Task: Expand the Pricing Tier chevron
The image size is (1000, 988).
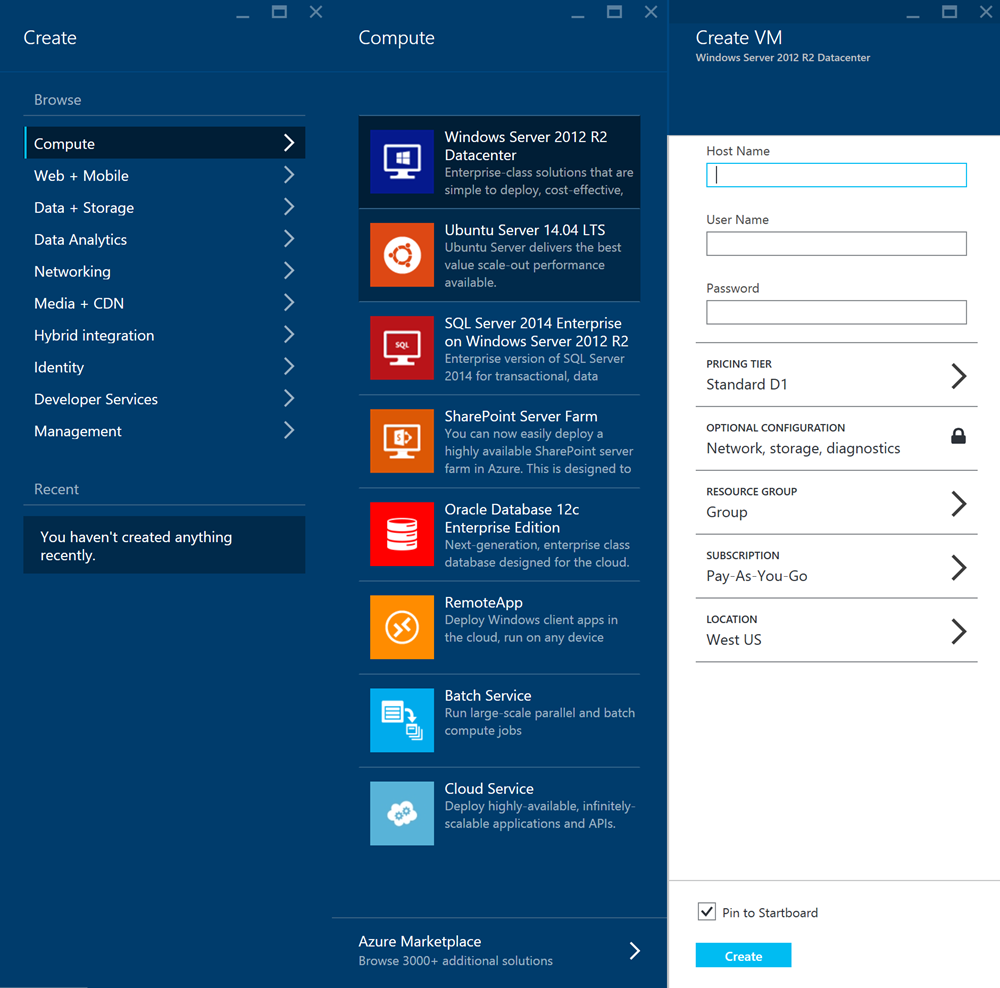Action: click(x=959, y=376)
